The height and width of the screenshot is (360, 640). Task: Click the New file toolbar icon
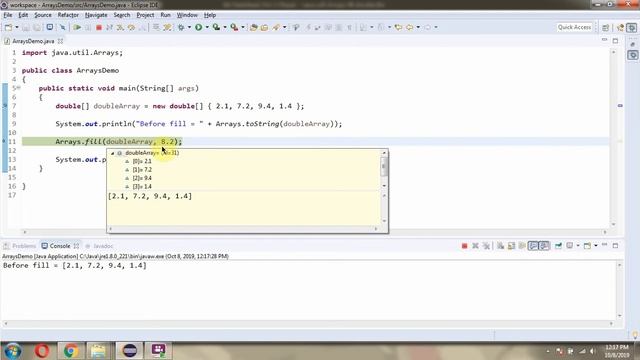[x=8, y=27]
